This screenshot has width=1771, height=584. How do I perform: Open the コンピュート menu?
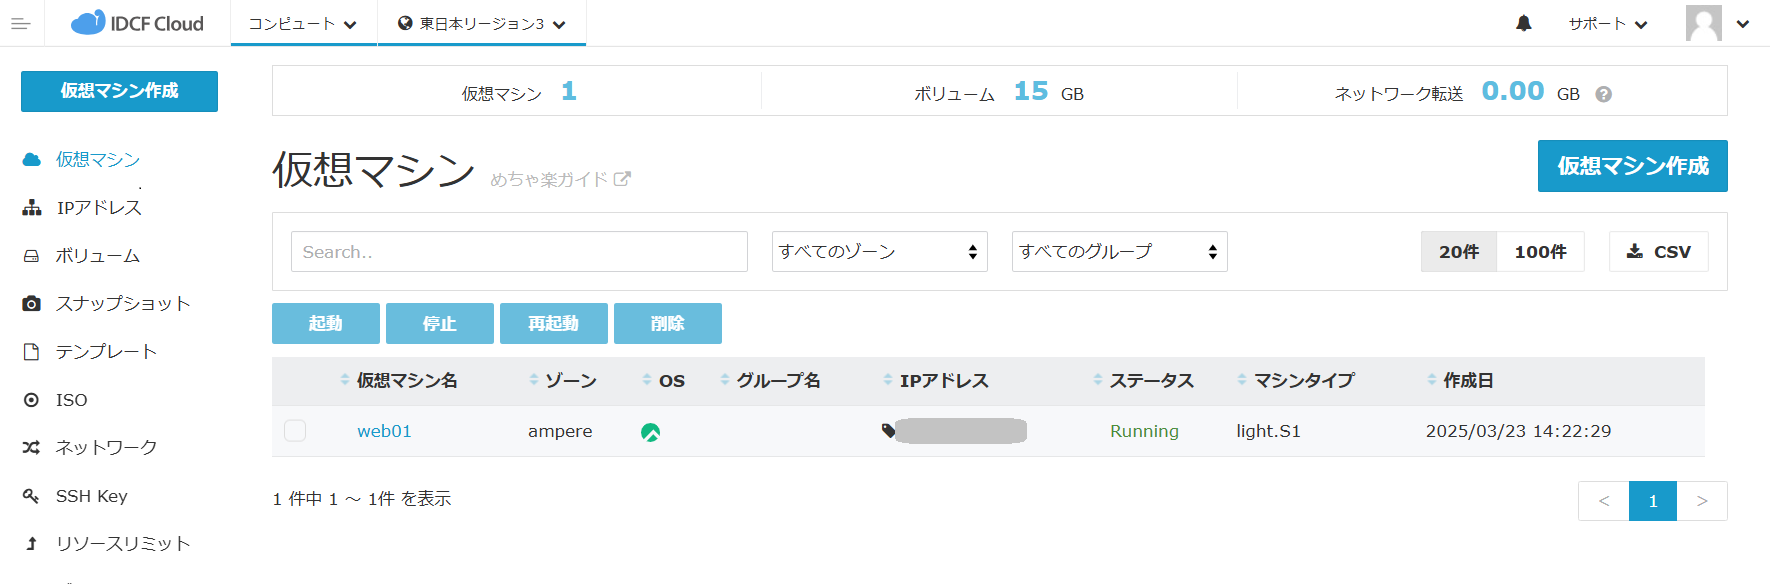click(x=303, y=24)
